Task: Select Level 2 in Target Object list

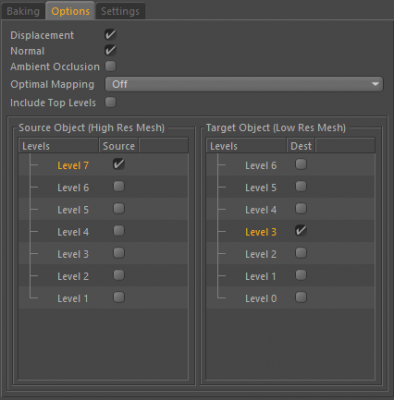Action: coord(261,254)
